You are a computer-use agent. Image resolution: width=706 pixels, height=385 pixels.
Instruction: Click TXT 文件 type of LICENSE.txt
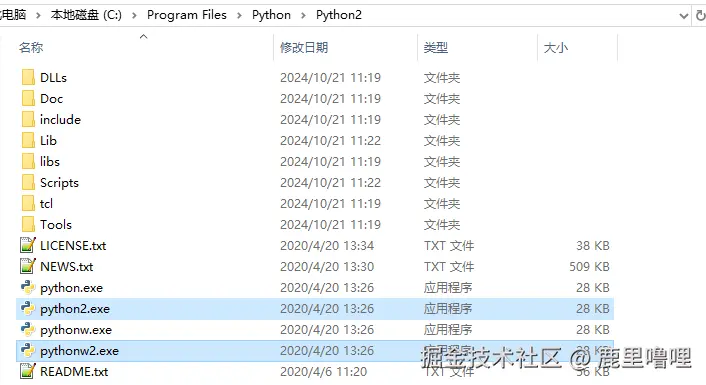coord(448,246)
